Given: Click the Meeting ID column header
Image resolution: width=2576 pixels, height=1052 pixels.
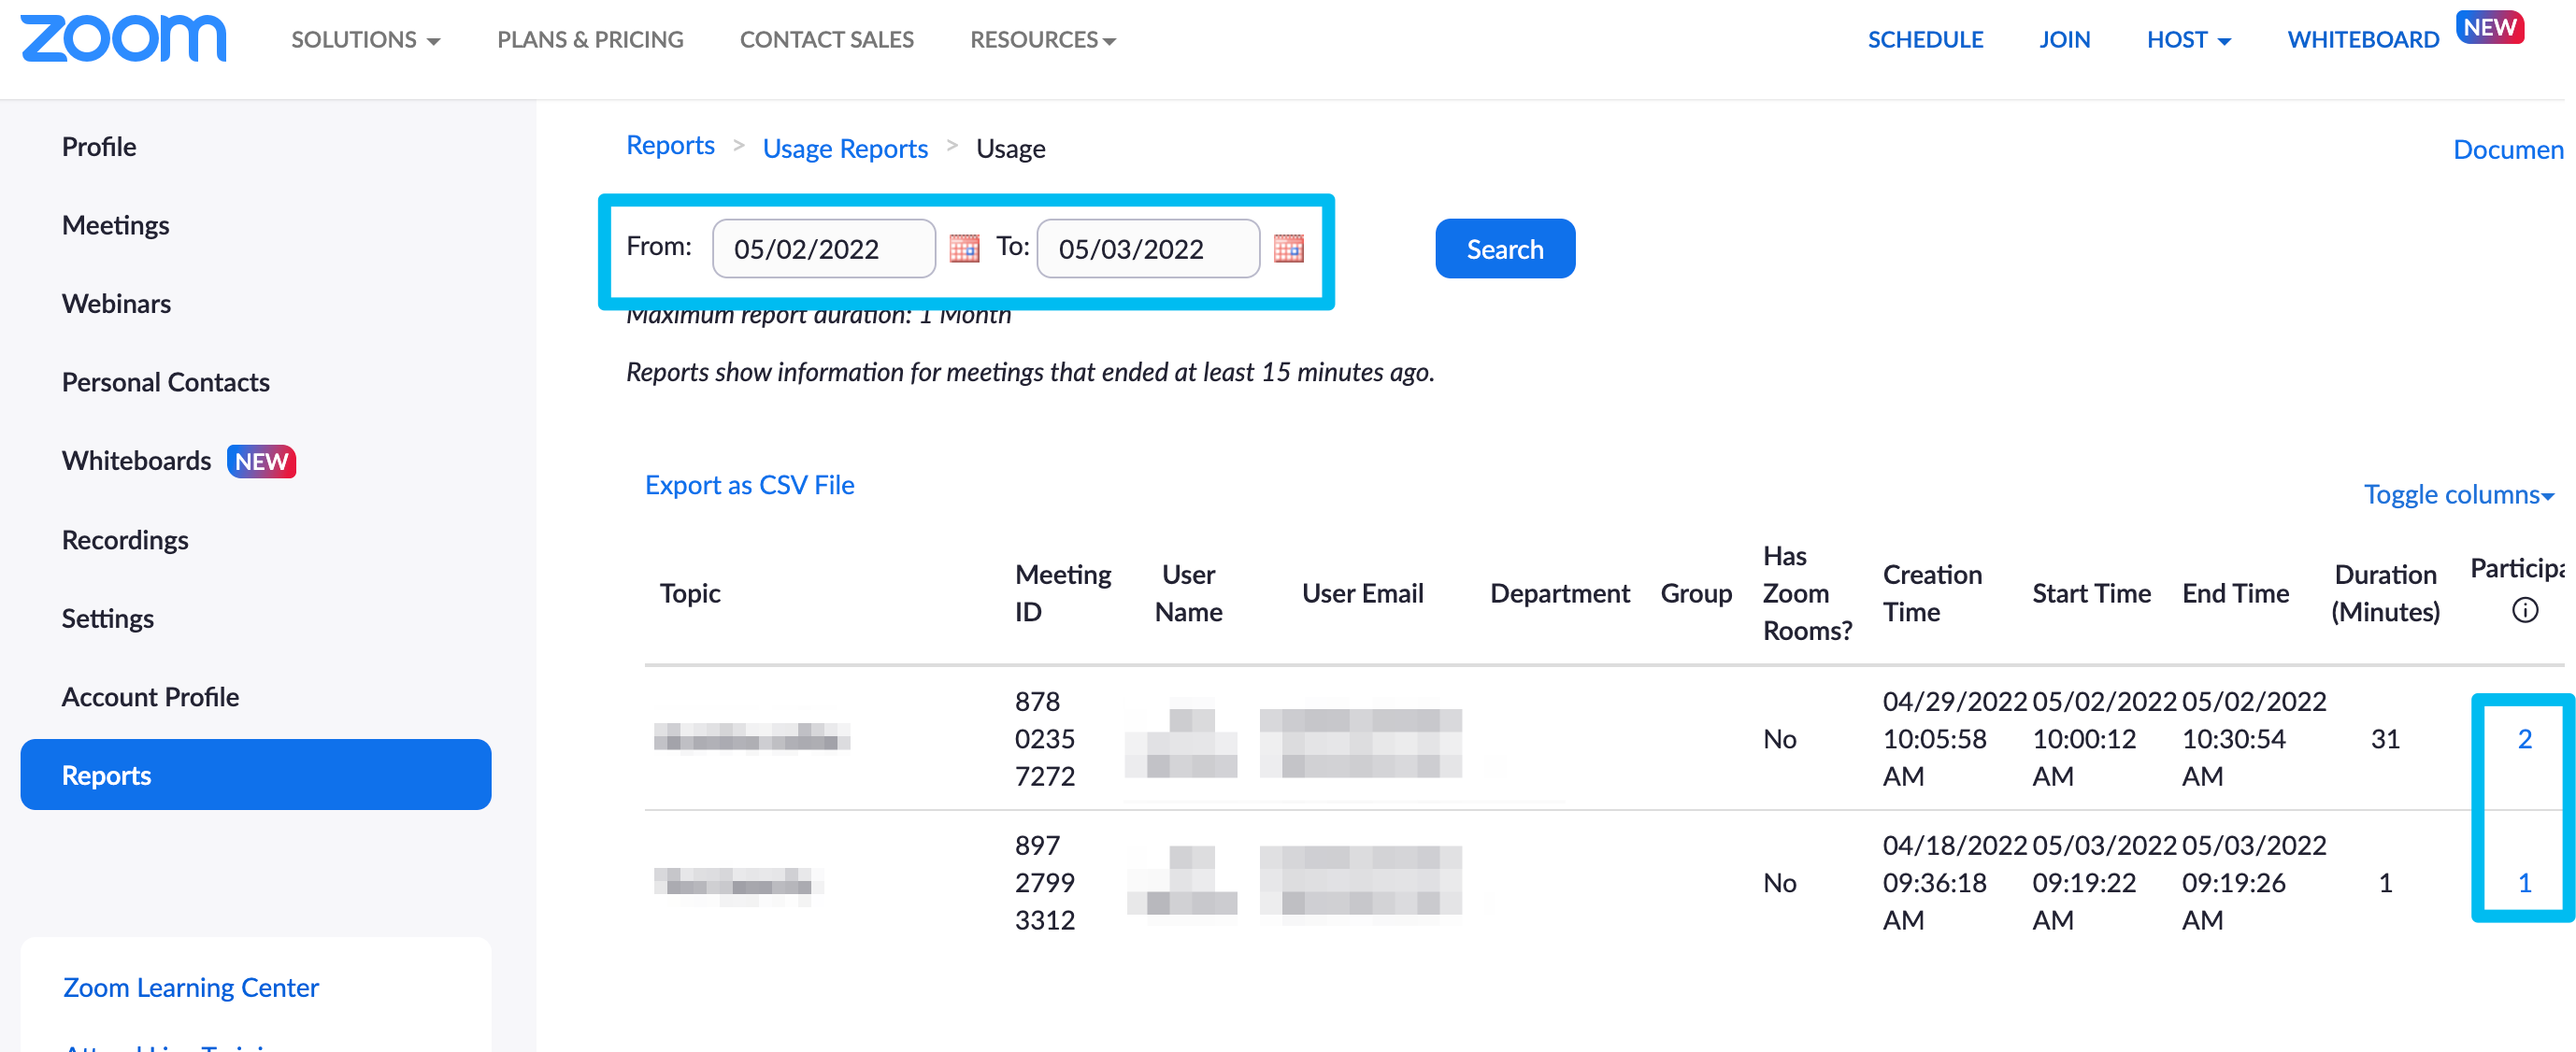Looking at the screenshot, I should pos(1062,593).
